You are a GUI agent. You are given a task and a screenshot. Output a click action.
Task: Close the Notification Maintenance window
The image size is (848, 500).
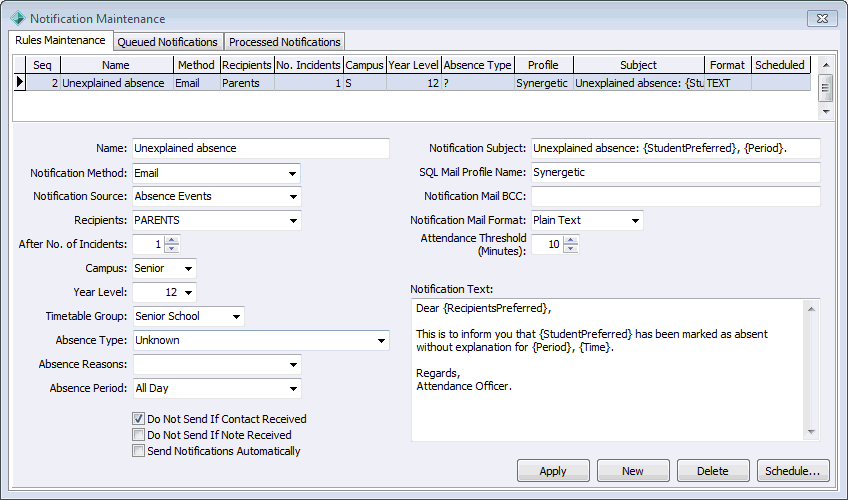pyautogui.click(x=823, y=18)
